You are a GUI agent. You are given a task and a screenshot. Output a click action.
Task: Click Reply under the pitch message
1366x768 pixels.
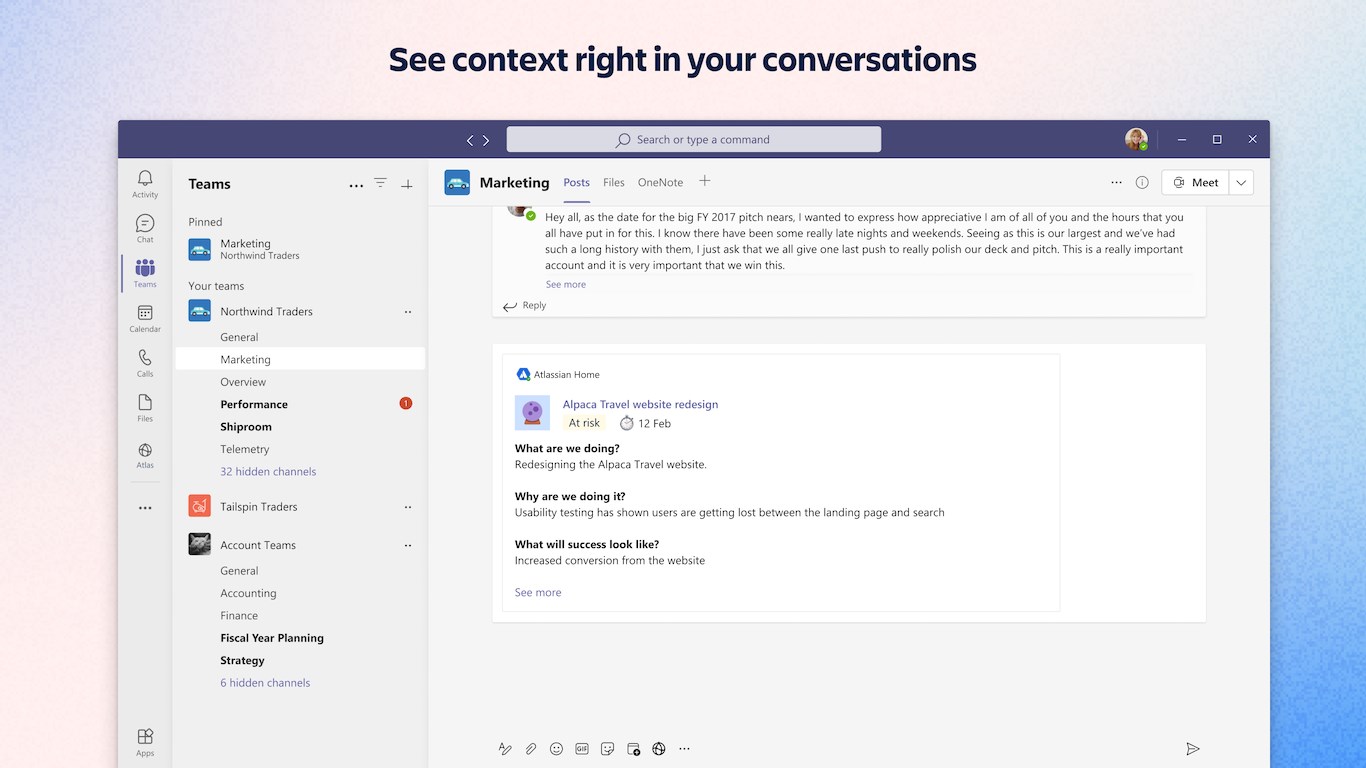click(526, 306)
